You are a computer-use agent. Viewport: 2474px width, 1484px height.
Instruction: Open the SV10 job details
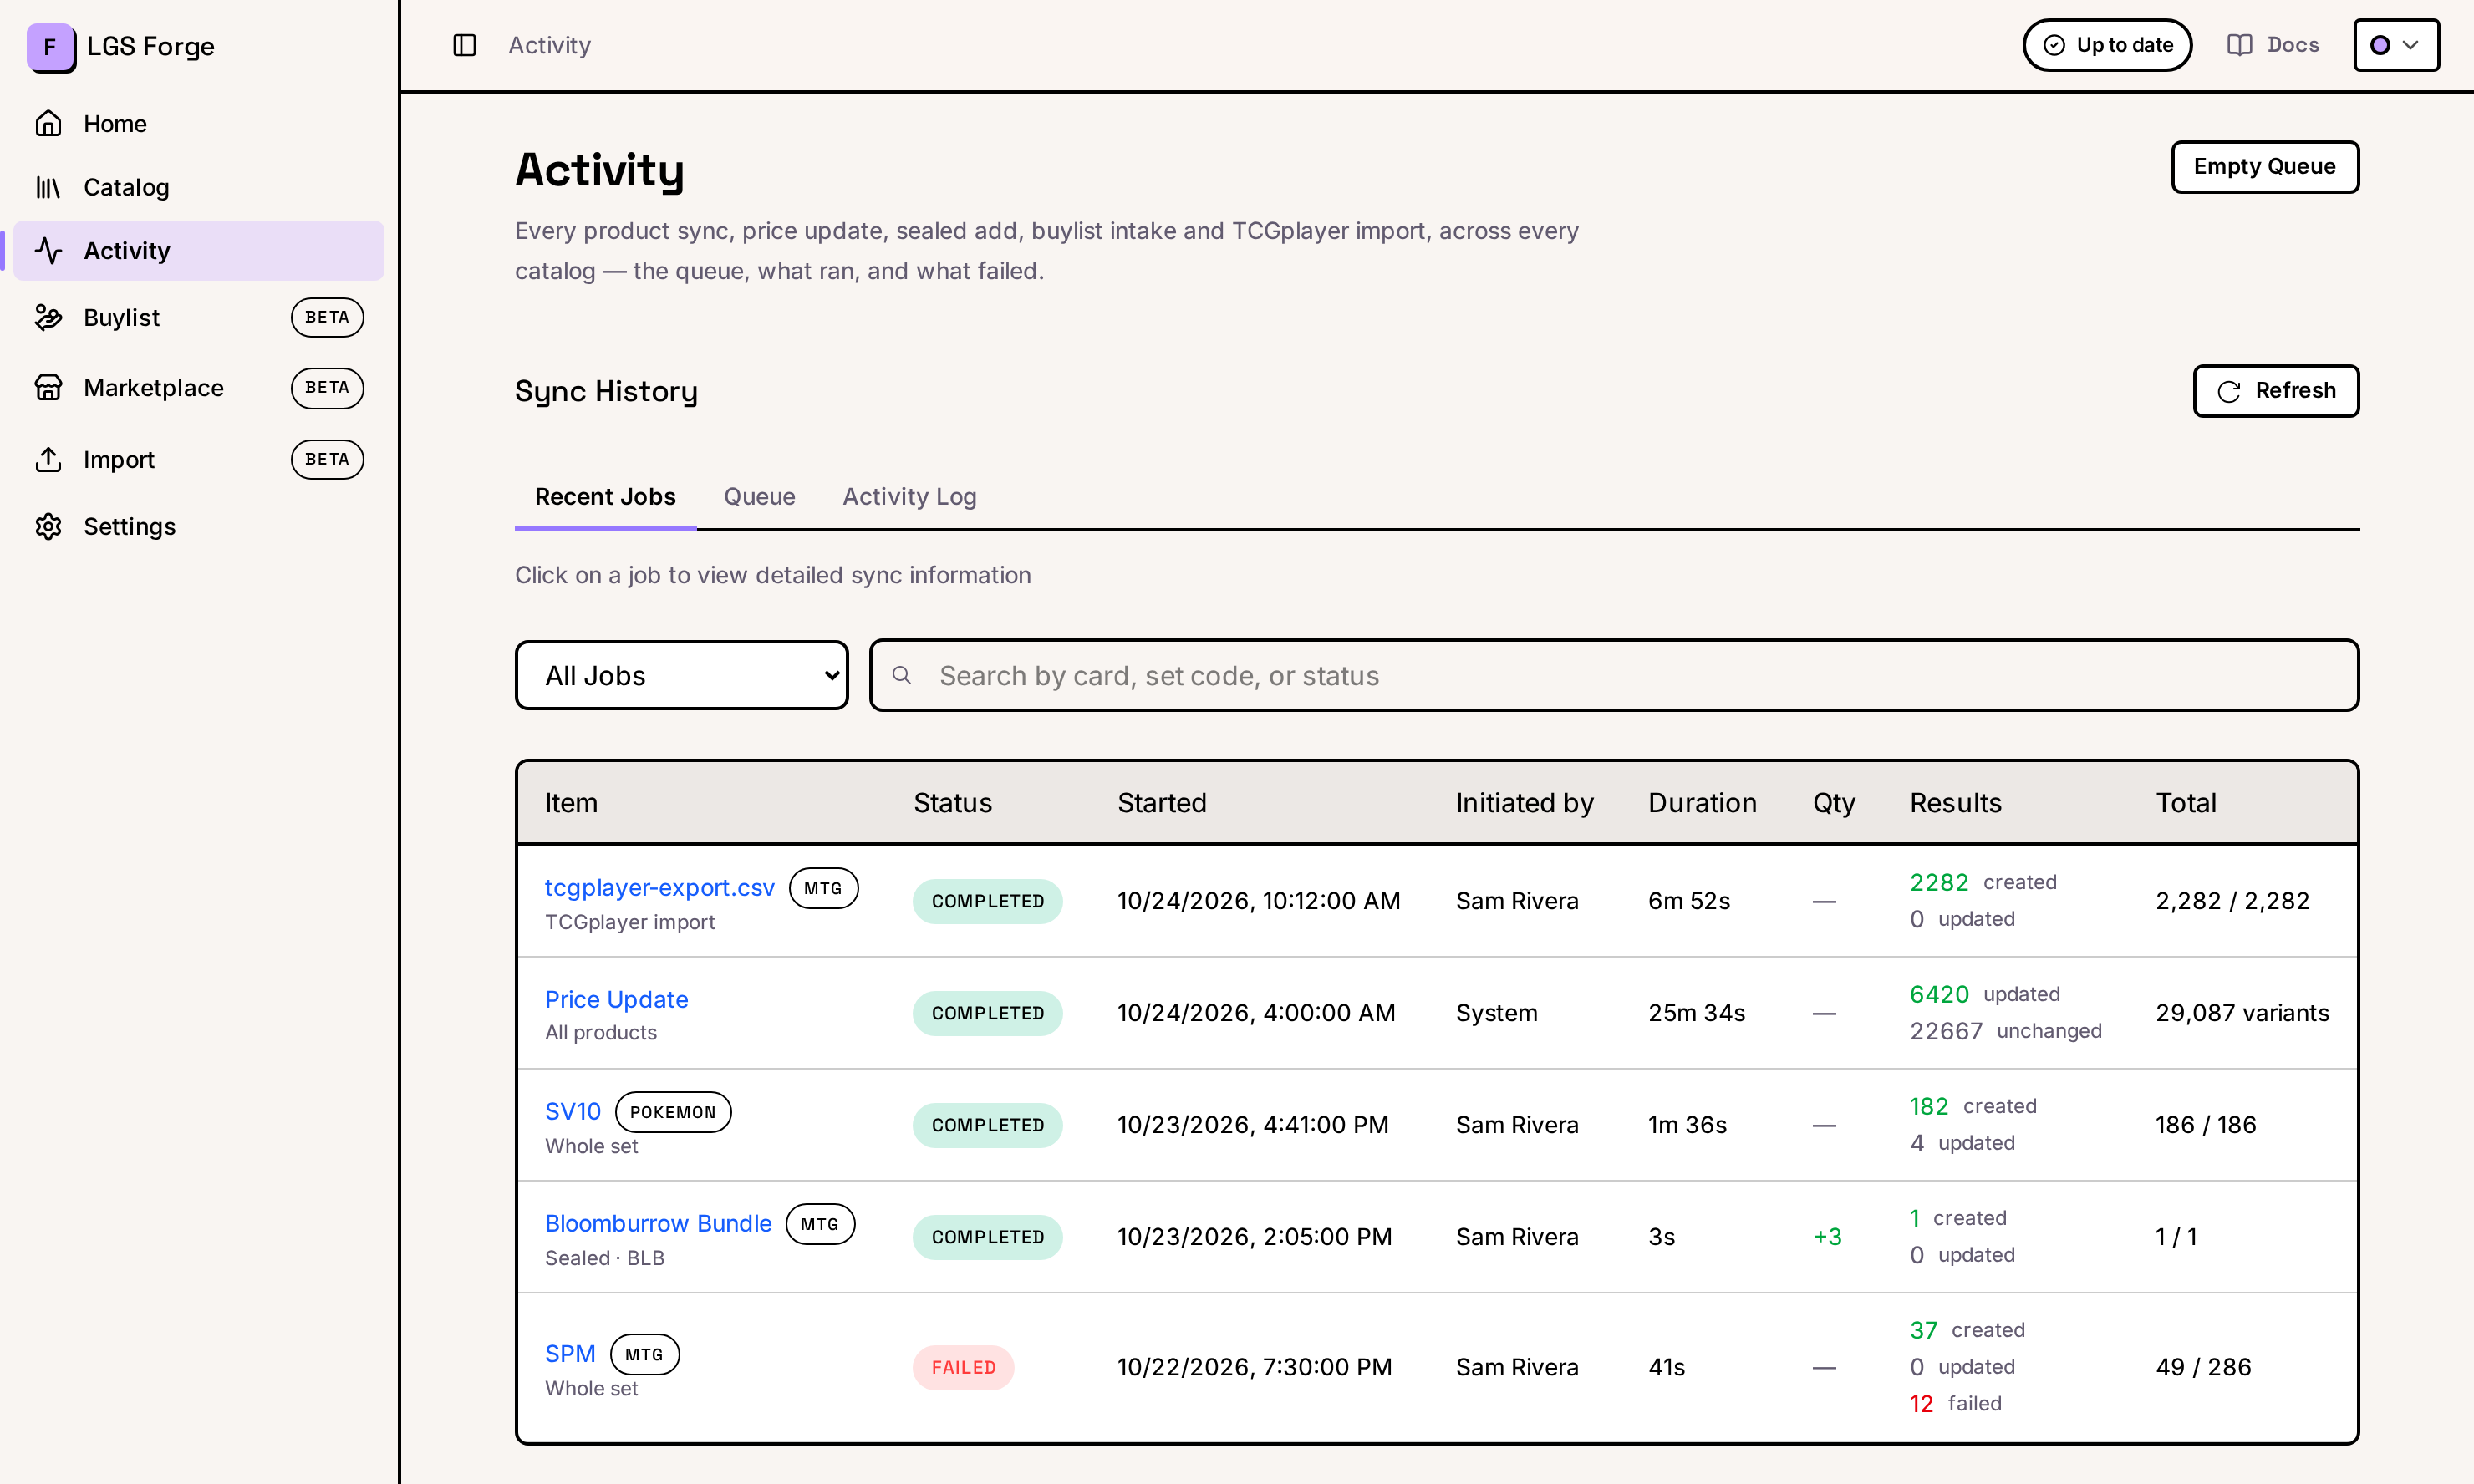tap(573, 1112)
